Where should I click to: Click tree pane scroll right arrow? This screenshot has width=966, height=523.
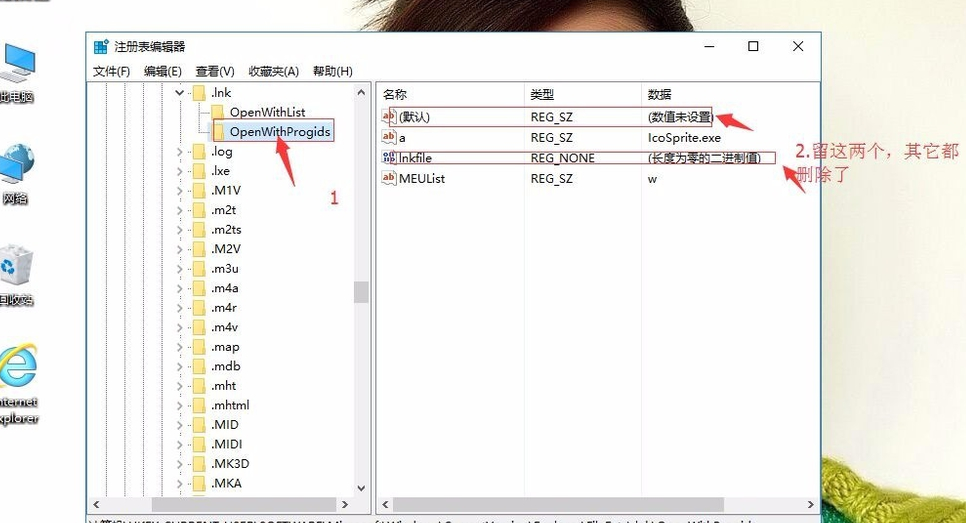pos(344,505)
